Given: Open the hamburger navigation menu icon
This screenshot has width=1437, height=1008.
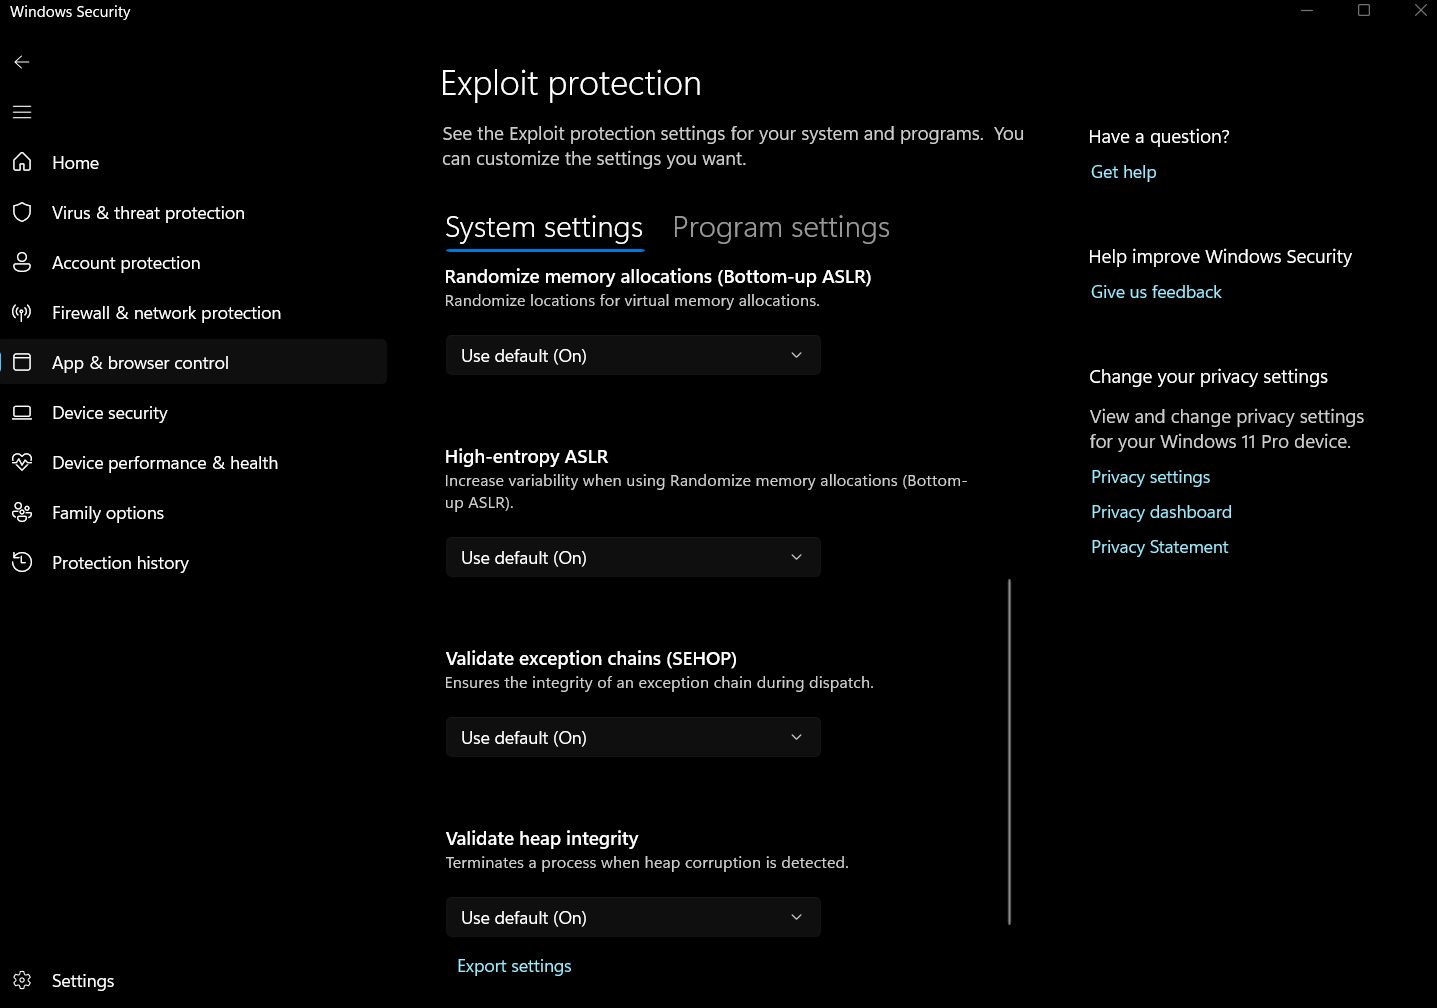Looking at the screenshot, I should pos(22,112).
